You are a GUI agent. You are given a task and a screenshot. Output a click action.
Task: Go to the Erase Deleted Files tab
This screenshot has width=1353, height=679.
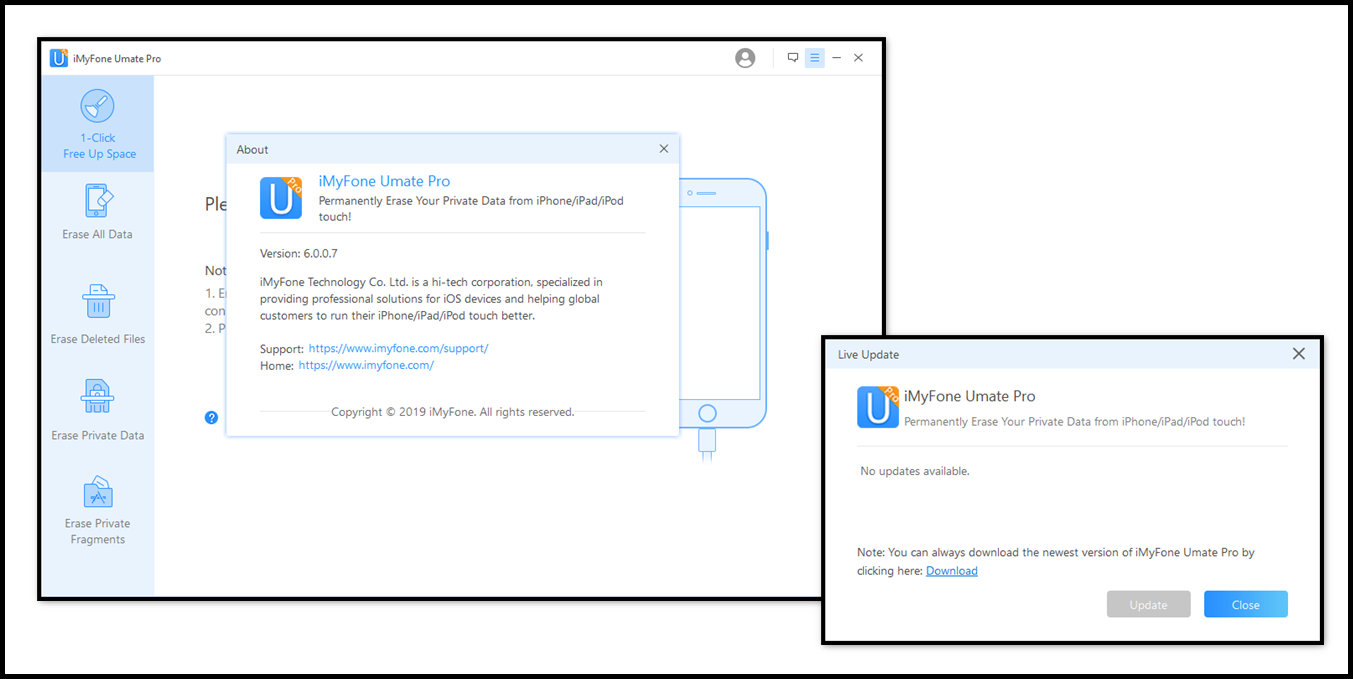click(x=98, y=314)
